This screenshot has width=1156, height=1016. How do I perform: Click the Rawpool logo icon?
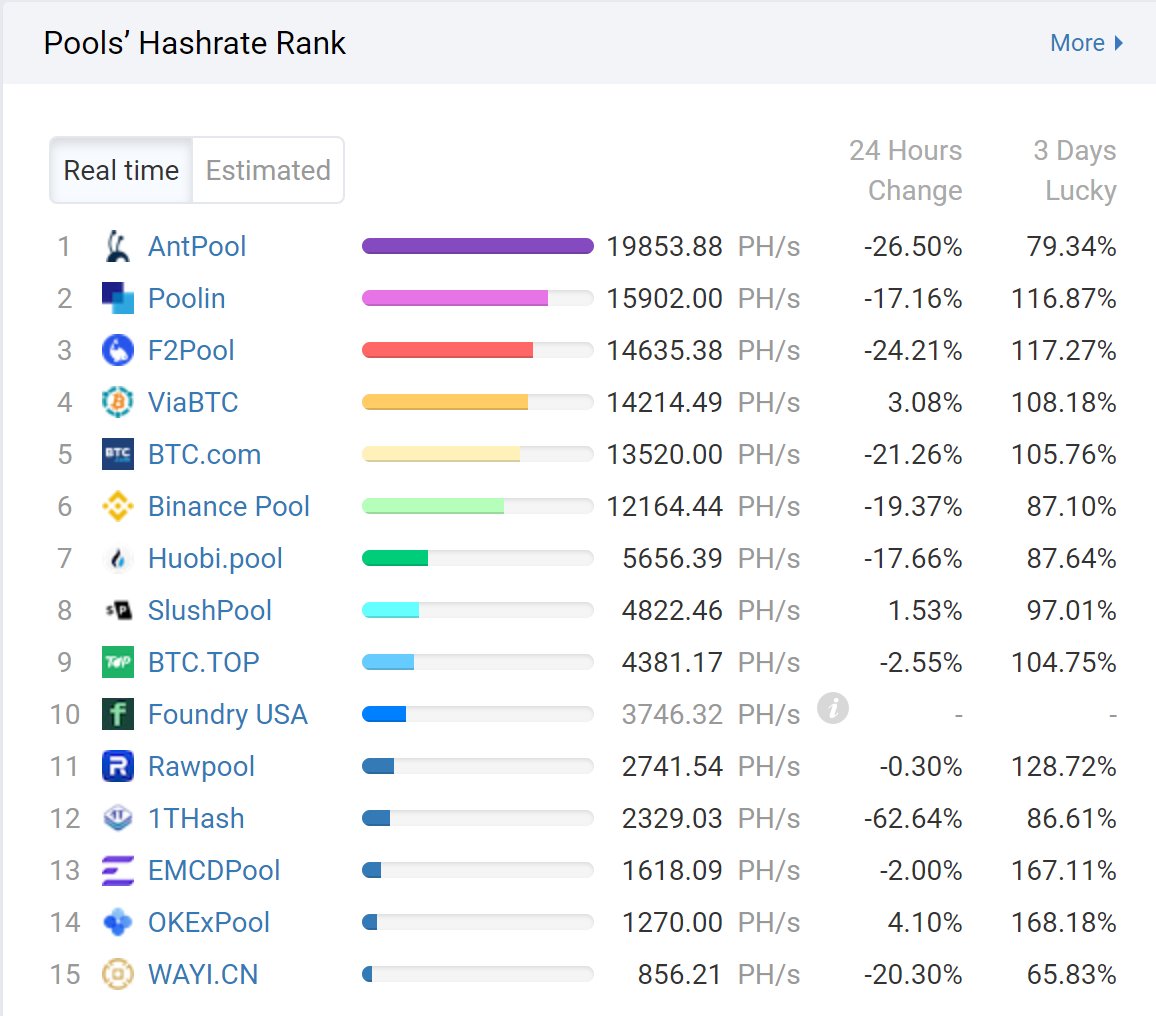[117, 766]
